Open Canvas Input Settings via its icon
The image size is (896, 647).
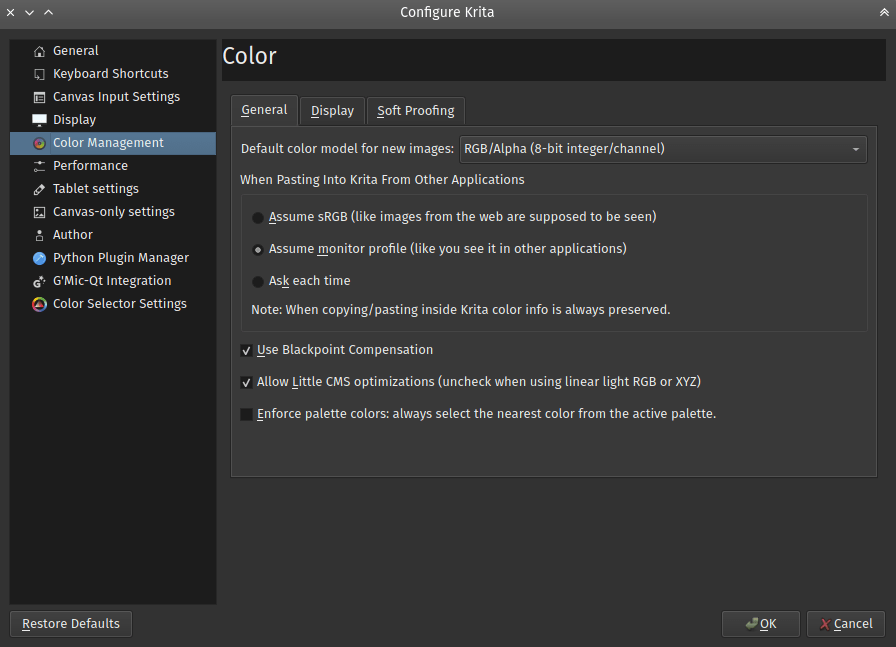[x=37, y=96]
